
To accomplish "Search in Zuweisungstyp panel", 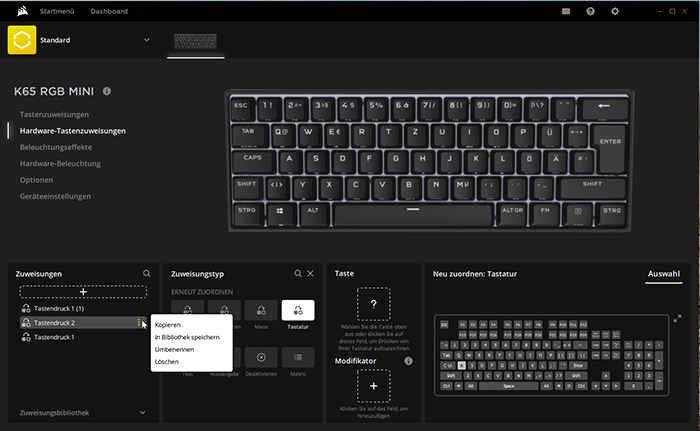I will (x=298, y=273).
